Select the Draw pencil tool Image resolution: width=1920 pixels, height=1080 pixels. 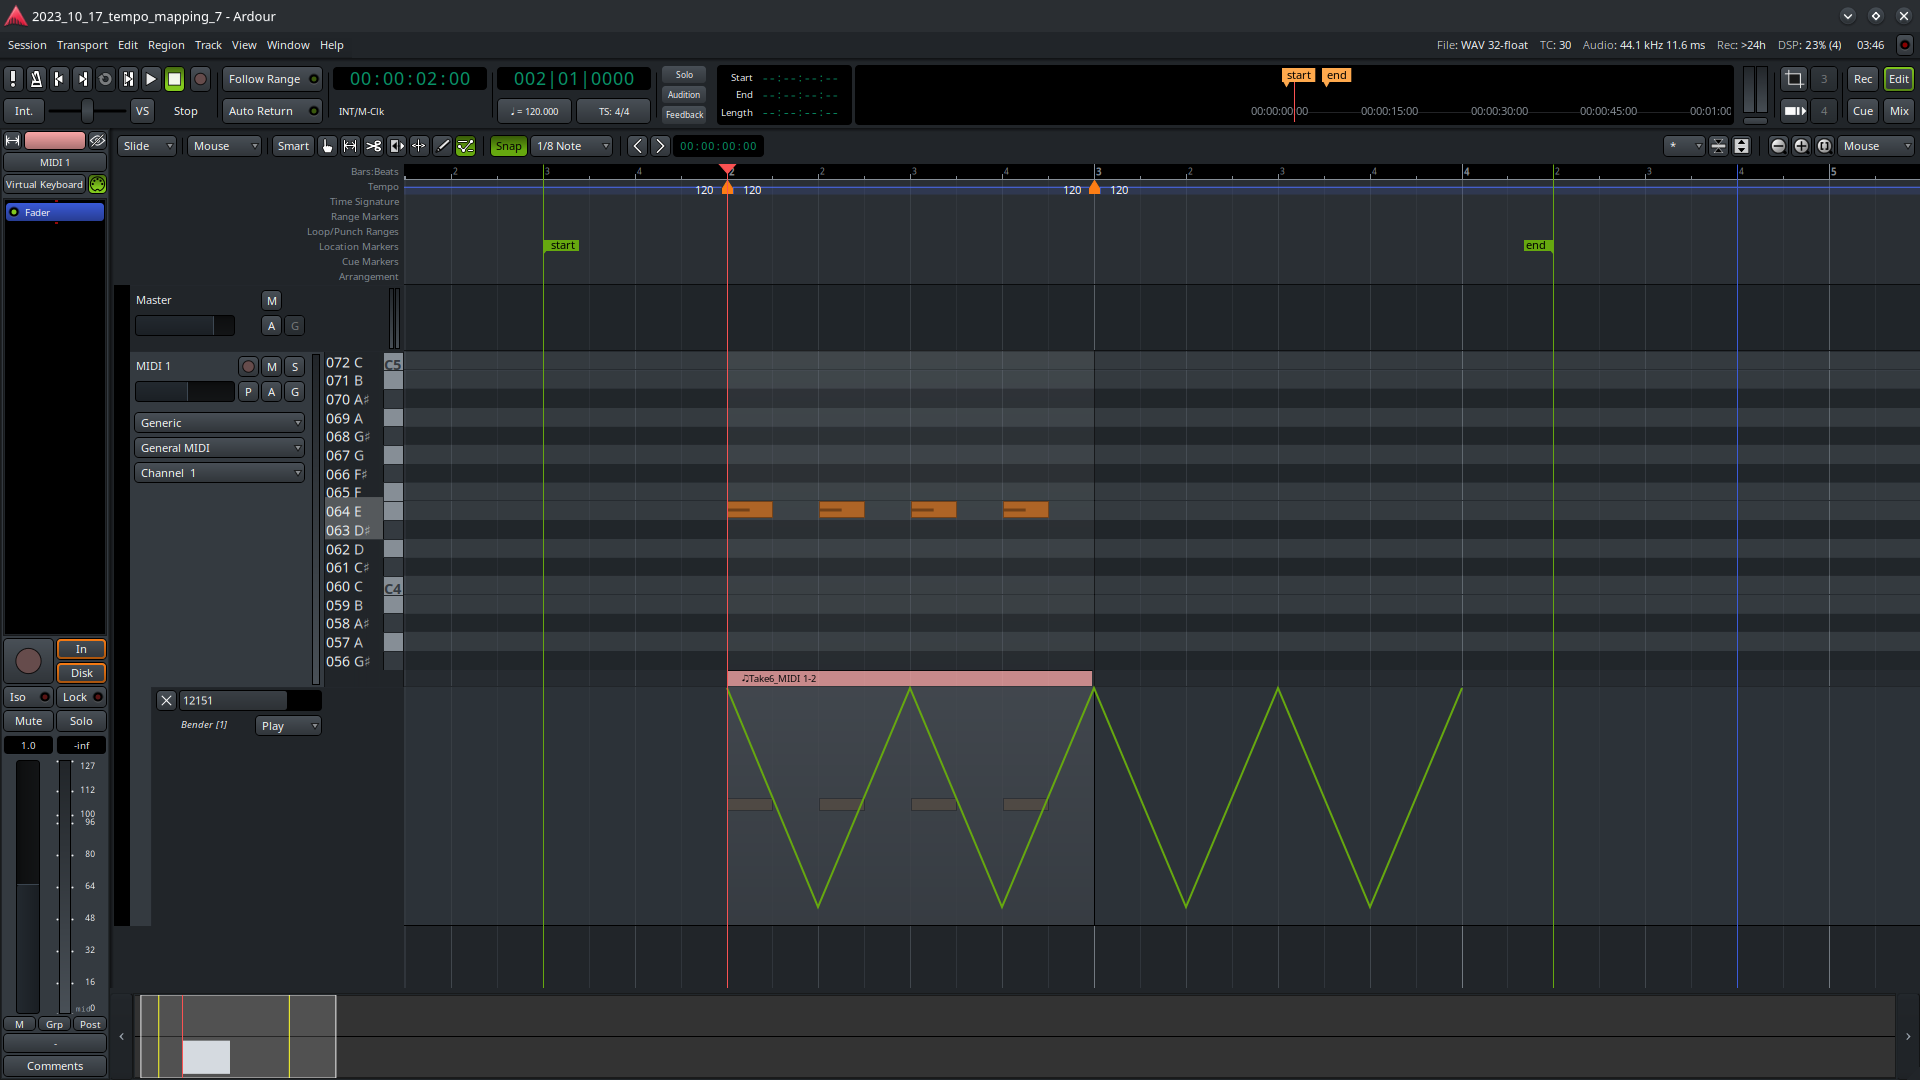[442, 146]
